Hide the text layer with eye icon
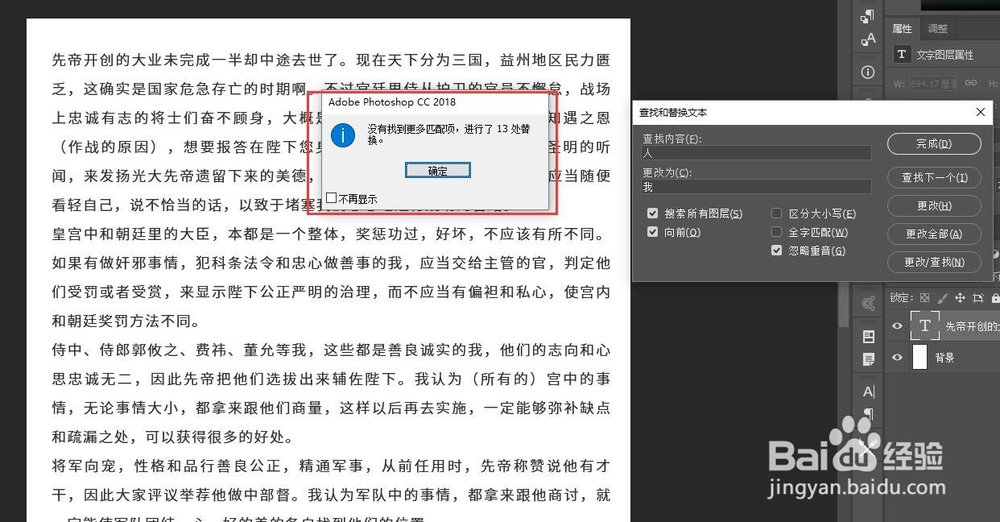Viewport: 1000px width, 522px height. pos(897,326)
